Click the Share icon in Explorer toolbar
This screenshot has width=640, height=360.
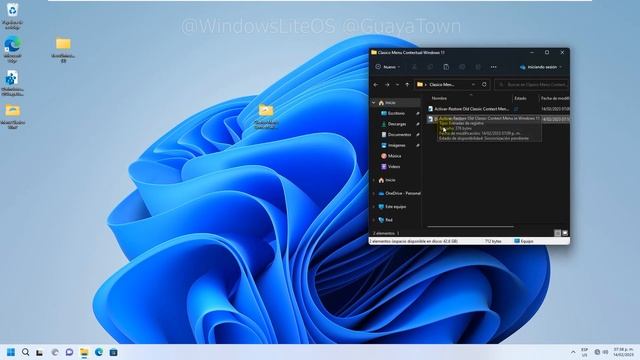(x=478, y=67)
